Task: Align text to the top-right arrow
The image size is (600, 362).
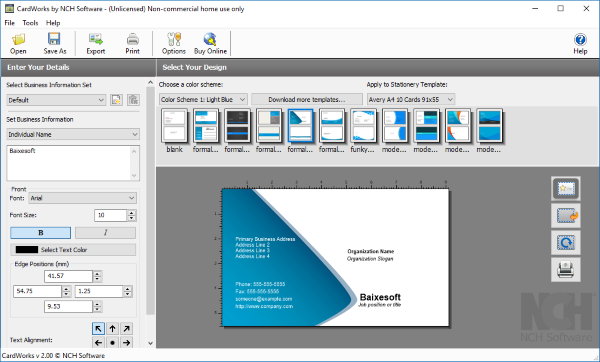Action: pyautogui.click(x=126, y=328)
